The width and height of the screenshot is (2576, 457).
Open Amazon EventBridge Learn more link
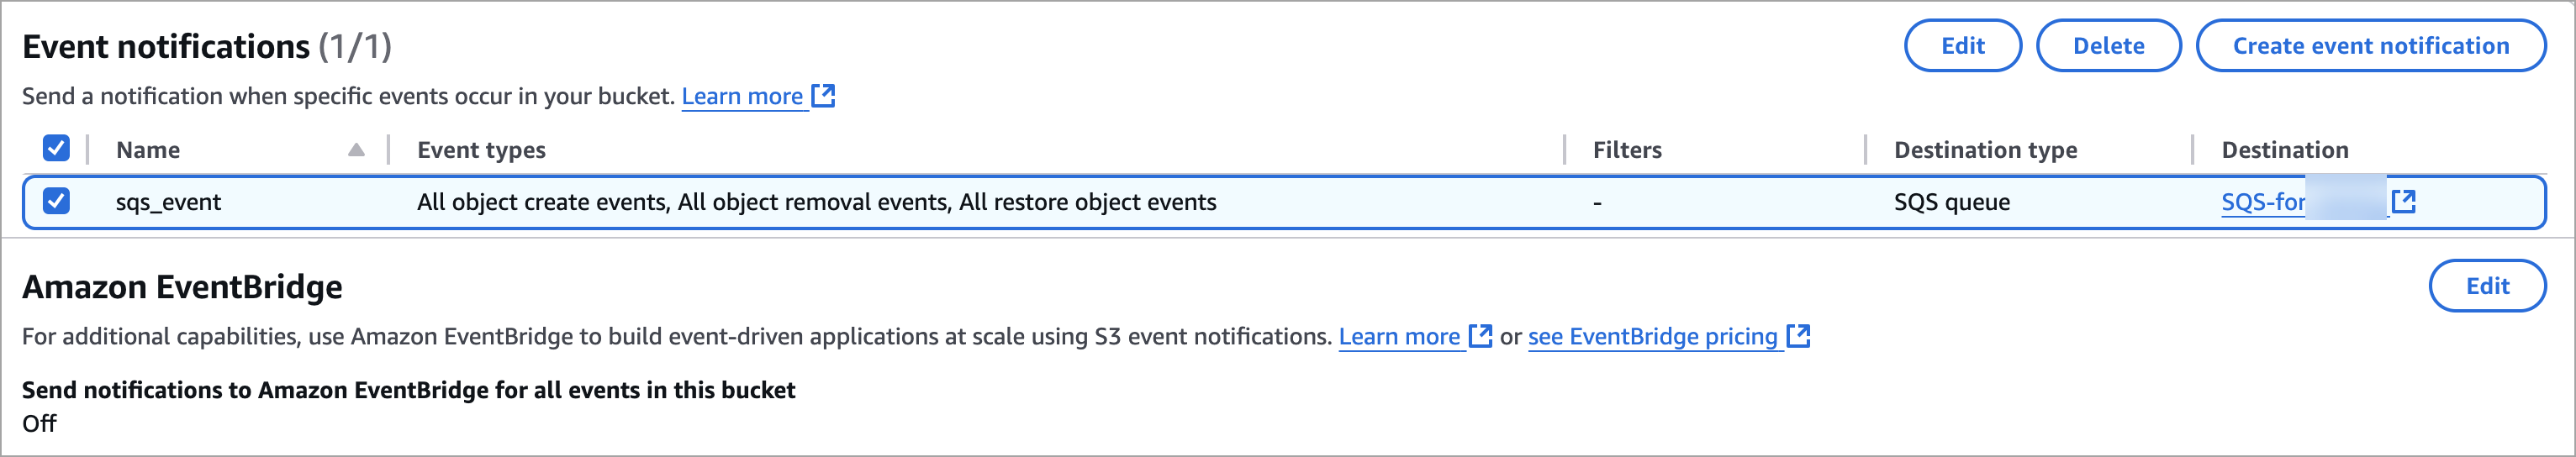tap(1399, 336)
